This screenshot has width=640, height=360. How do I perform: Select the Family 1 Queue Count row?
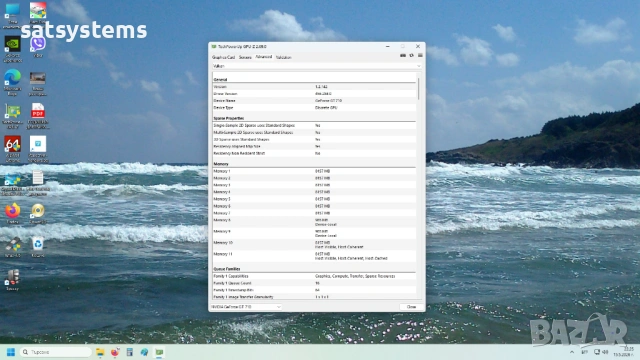(314, 283)
